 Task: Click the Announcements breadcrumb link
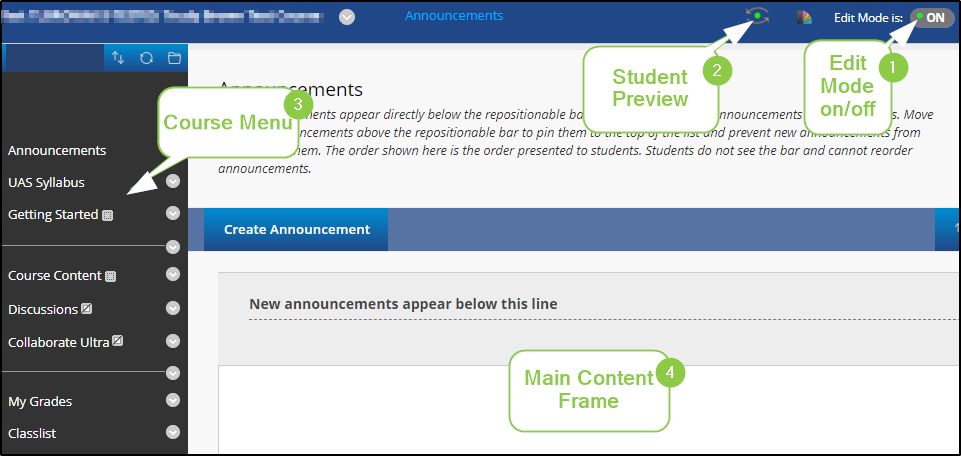pos(454,15)
